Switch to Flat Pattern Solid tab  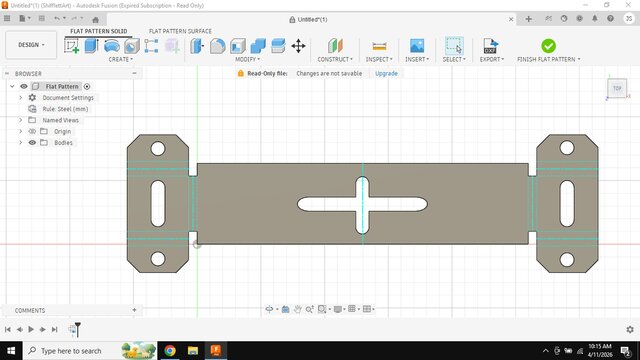tap(99, 31)
